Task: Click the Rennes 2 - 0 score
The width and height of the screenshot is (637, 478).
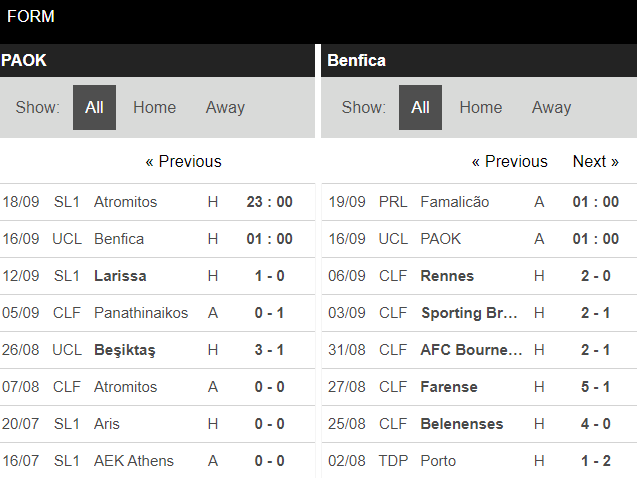Action: tap(596, 276)
